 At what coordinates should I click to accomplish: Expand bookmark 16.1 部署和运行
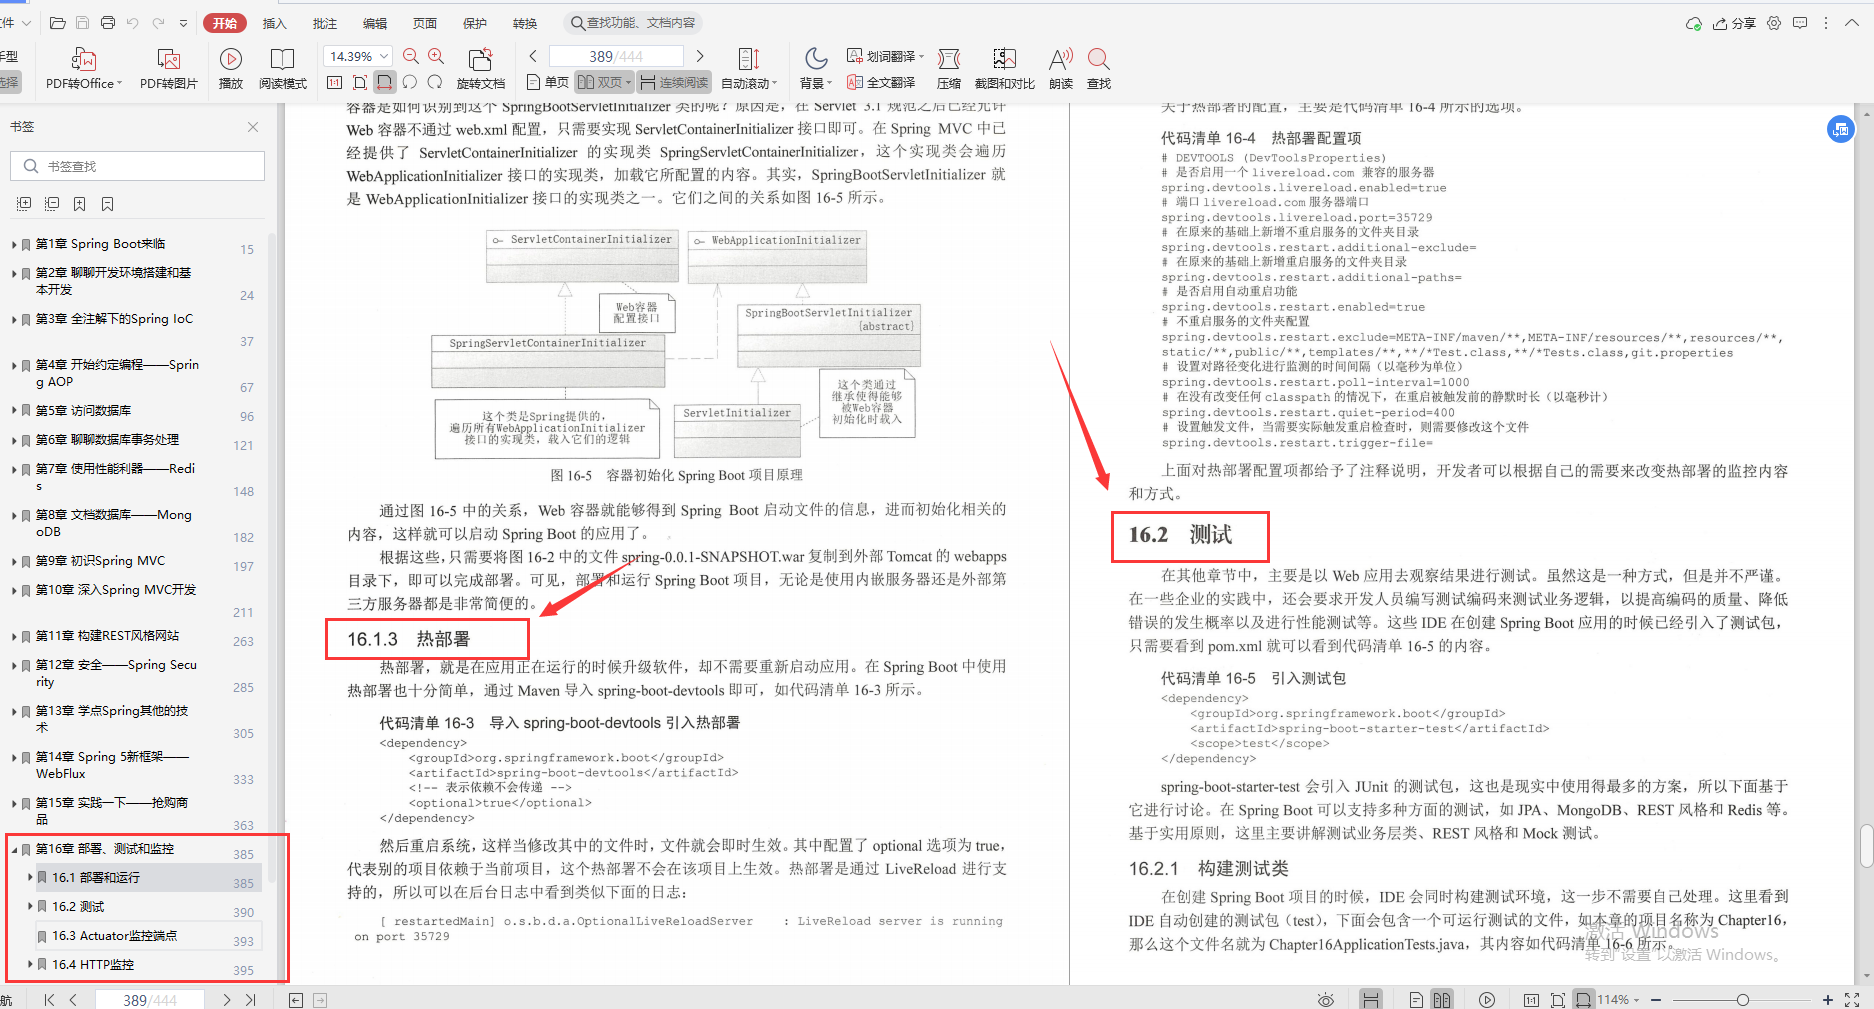(30, 877)
